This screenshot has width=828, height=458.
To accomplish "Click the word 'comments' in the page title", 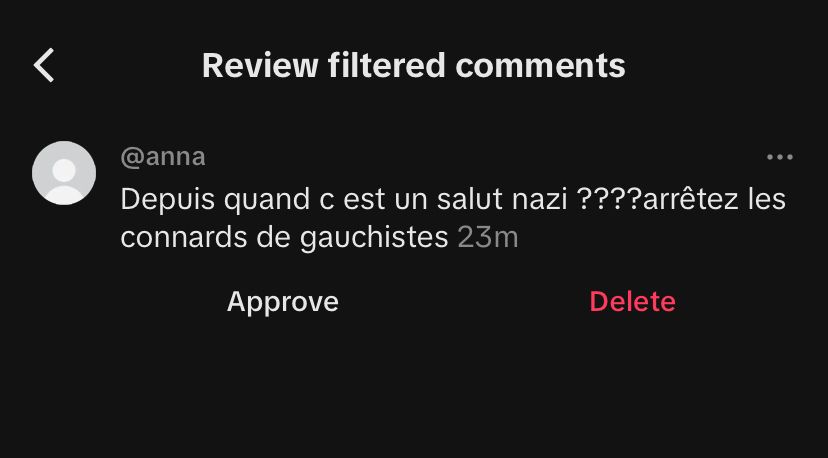I will click(540, 66).
